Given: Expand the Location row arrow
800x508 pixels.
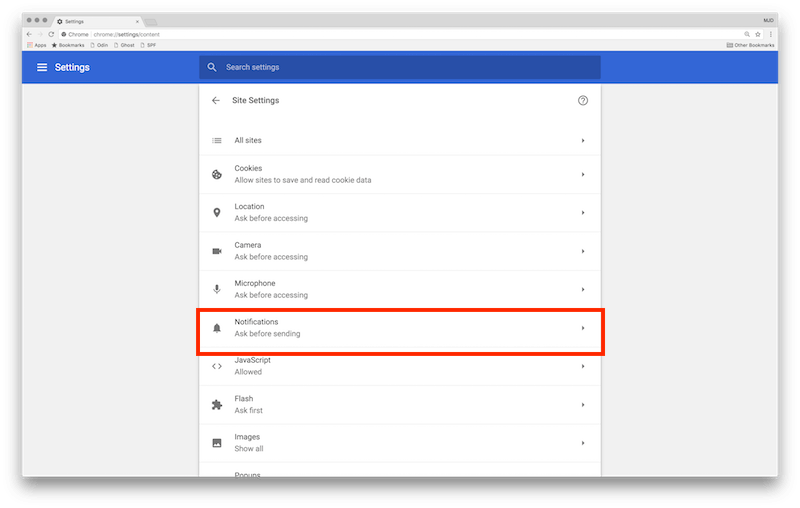Looking at the screenshot, I should pyautogui.click(x=583, y=213).
